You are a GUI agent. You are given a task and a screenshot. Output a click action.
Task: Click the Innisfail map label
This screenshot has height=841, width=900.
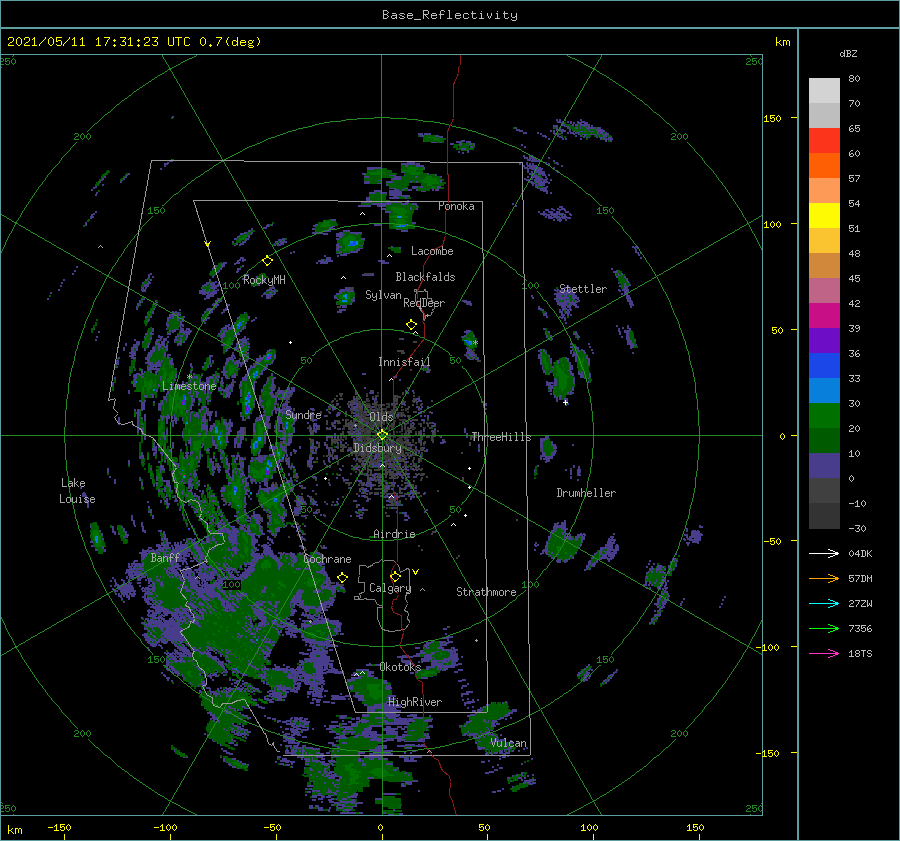click(x=404, y=362)
